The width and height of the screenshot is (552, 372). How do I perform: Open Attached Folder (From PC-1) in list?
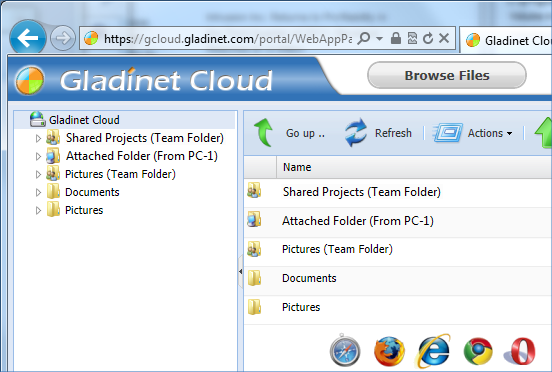pyautogui.click(x=358, y=221)
